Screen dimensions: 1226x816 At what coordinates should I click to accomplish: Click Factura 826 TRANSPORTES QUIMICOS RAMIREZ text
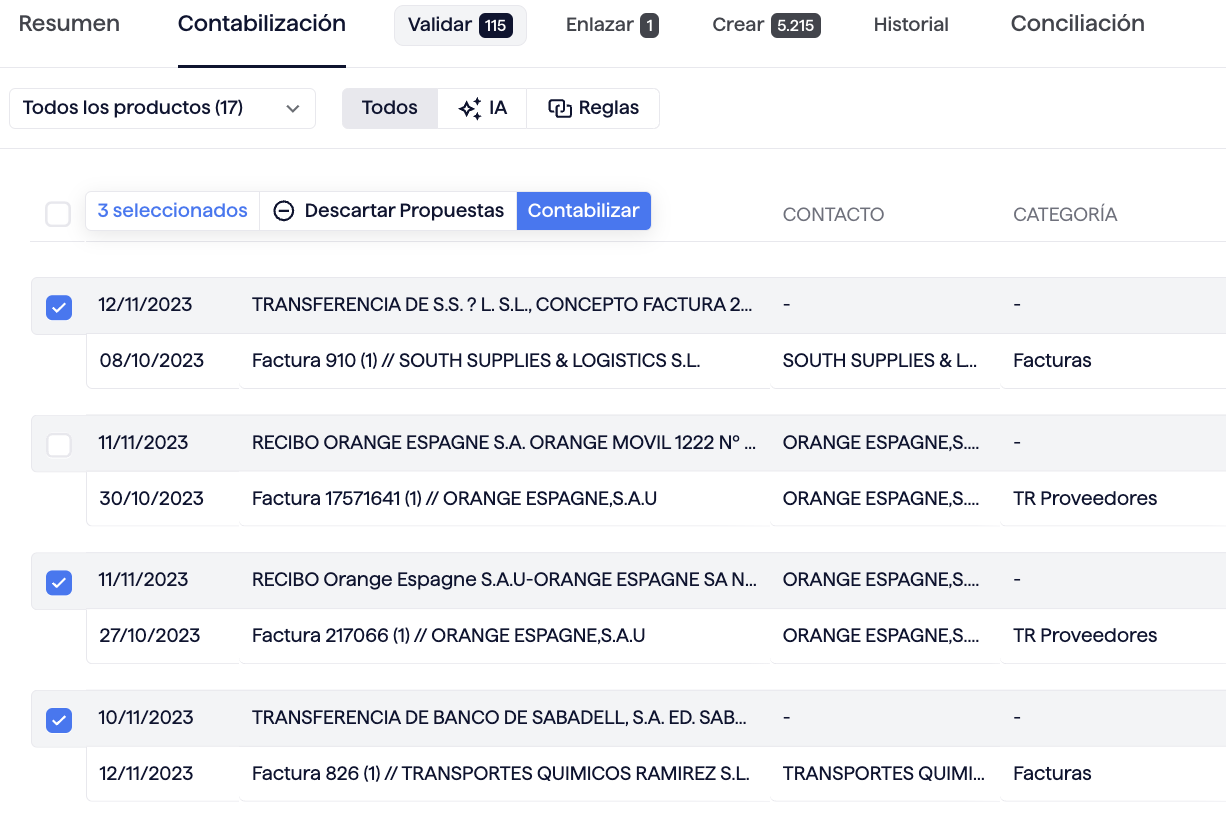click(x=501, y=774)
